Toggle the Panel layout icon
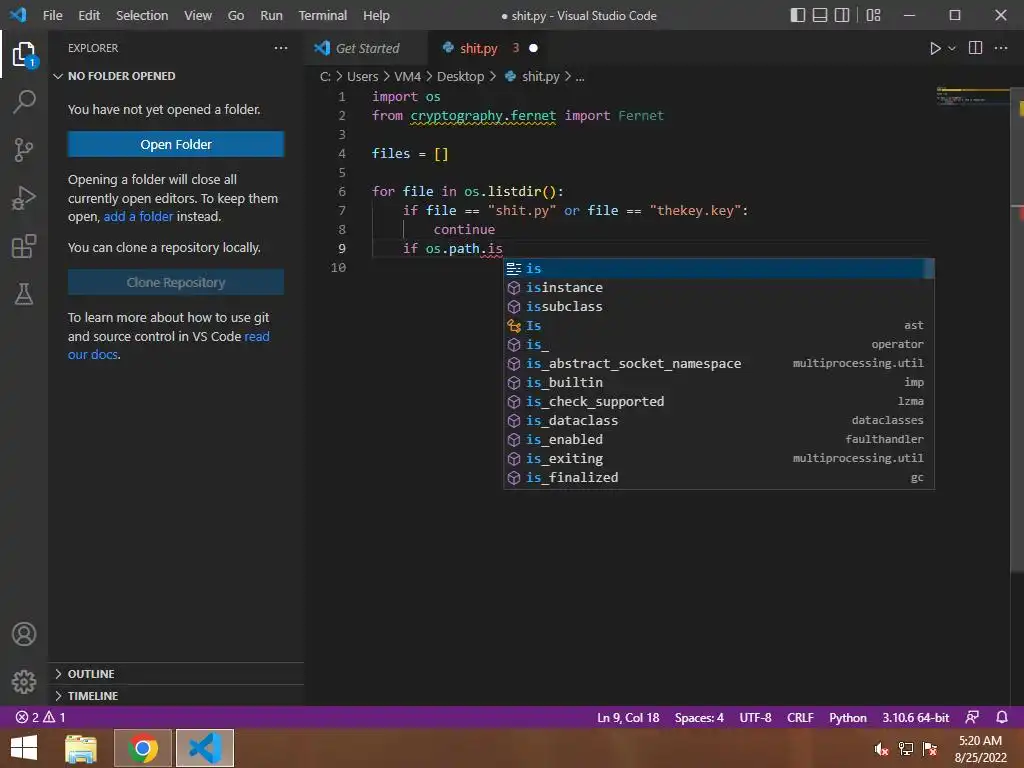This screenshot has height=768, width=1024. [820, 15]
